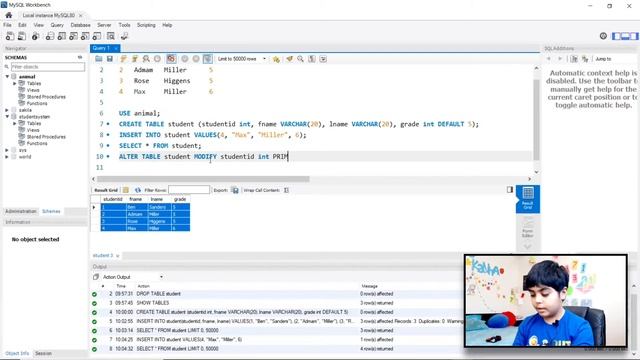
Task: Toggle continue-on-error execution button
Action: (x=171, y=59)
